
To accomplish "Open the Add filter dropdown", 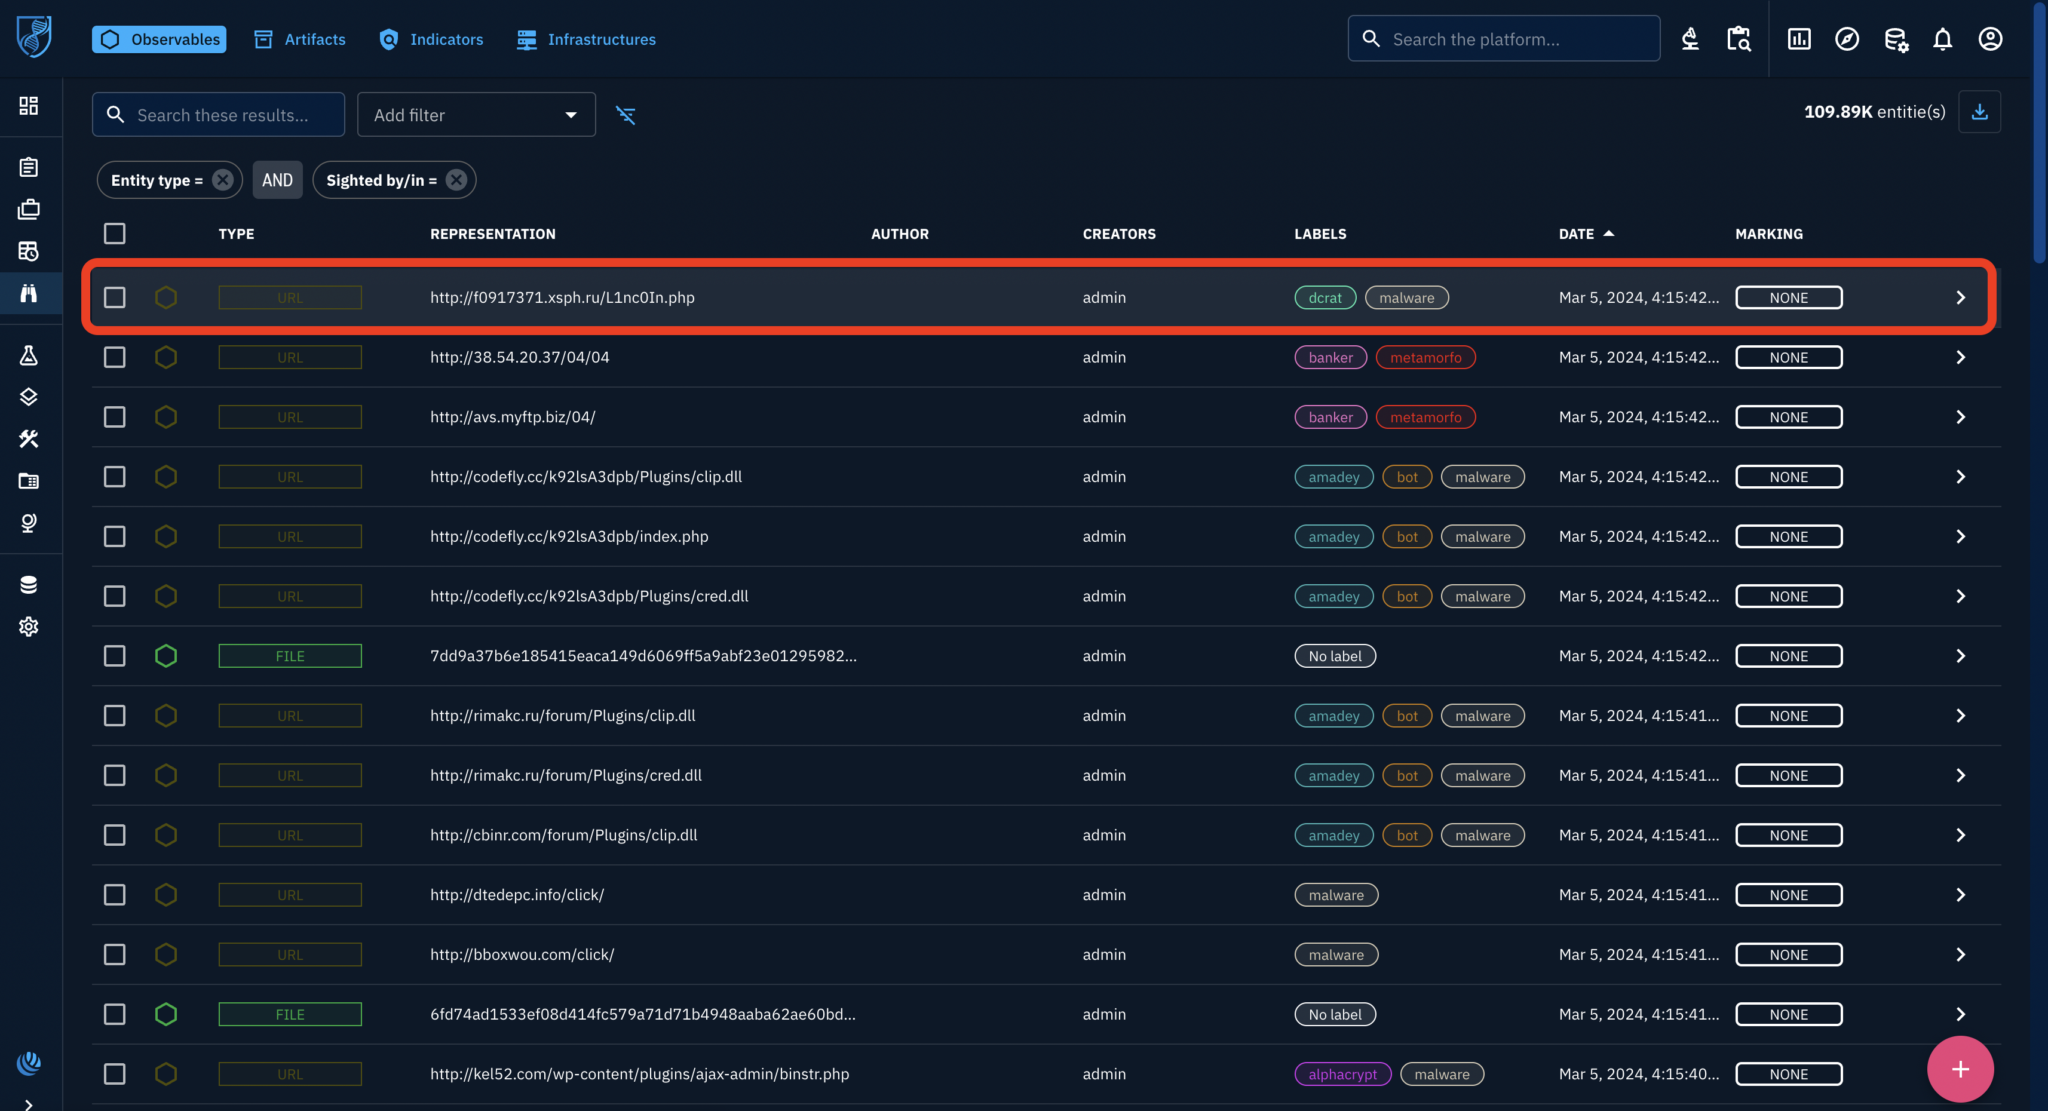I will [476, 115].
